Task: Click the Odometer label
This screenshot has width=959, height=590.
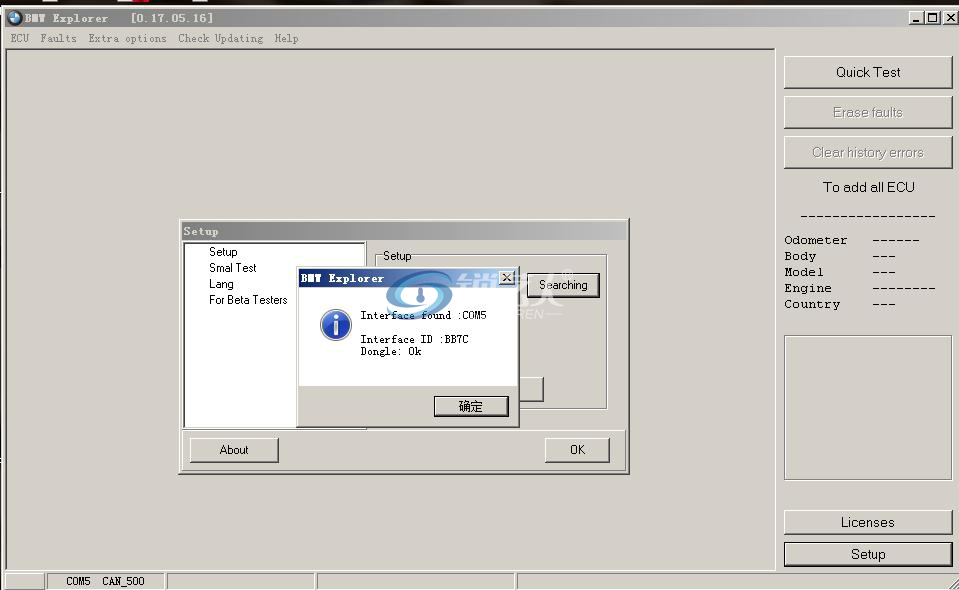Action: click(815, 240)
